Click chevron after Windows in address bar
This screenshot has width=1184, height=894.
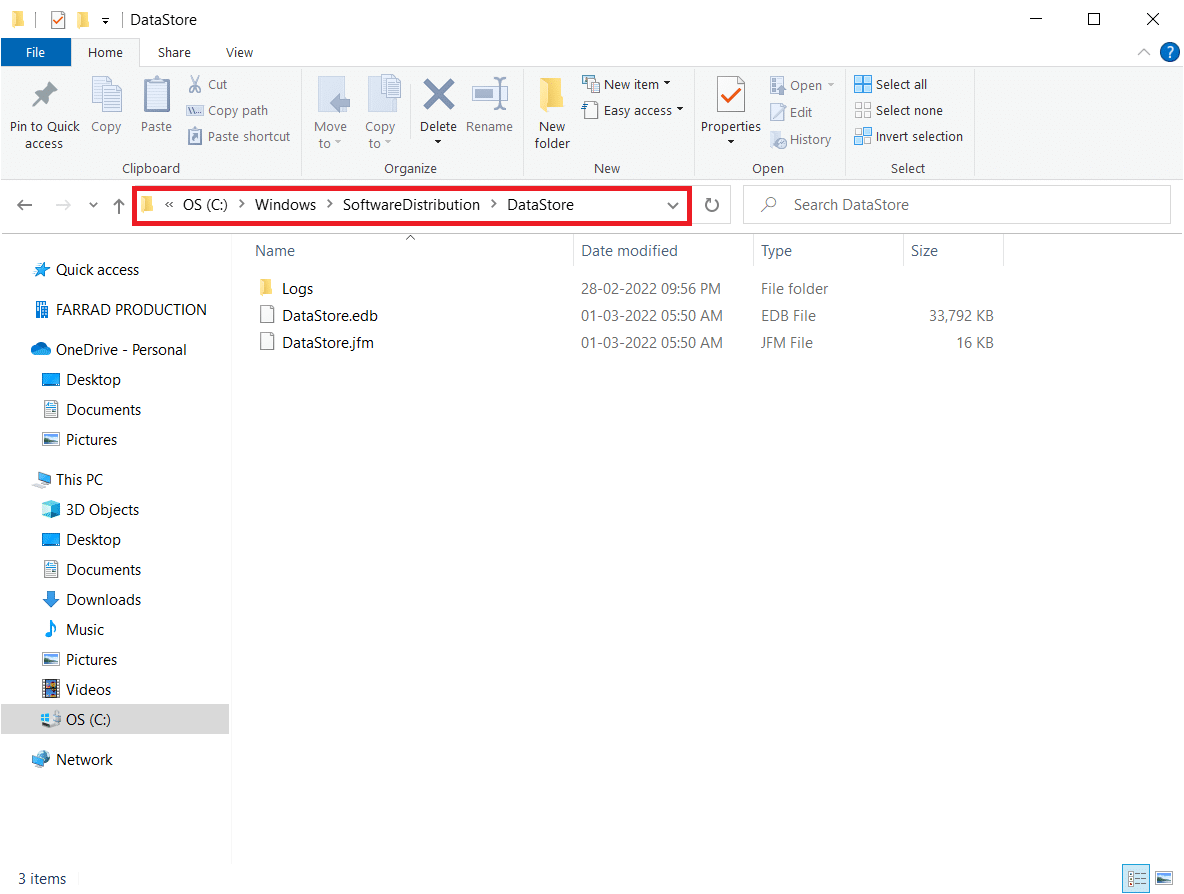pos(330,205)
